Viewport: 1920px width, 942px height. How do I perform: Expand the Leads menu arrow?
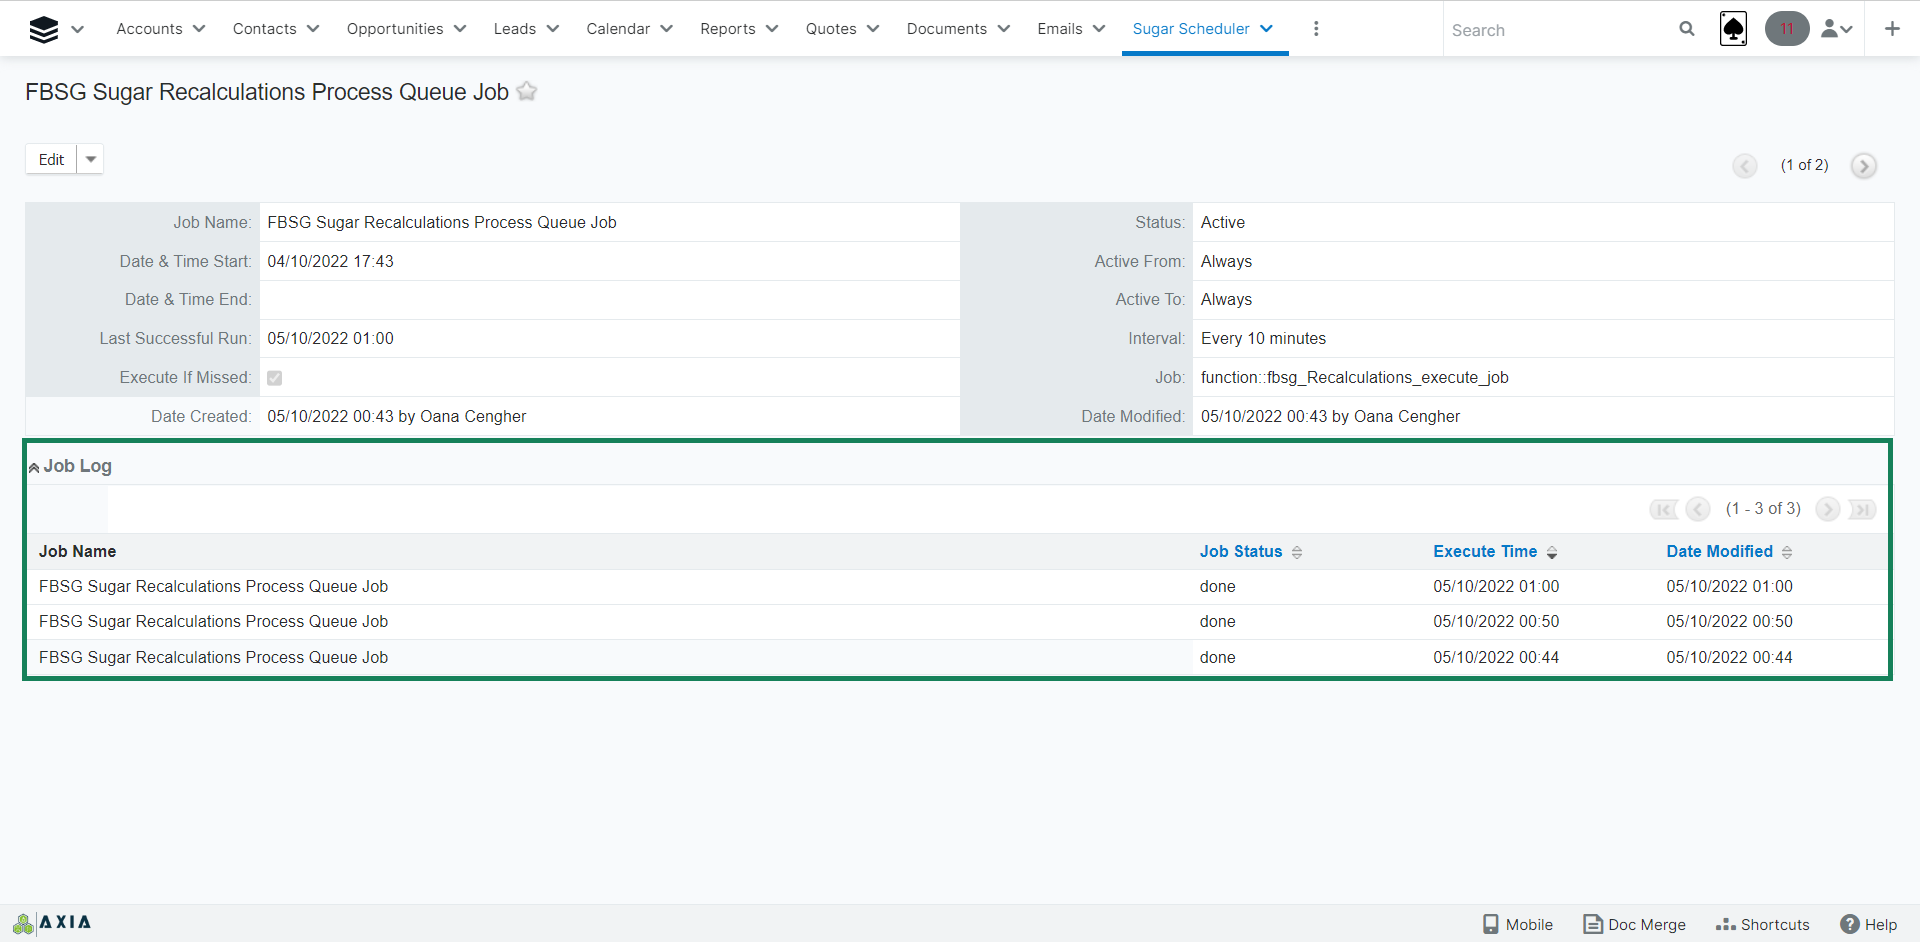(553, 29)
